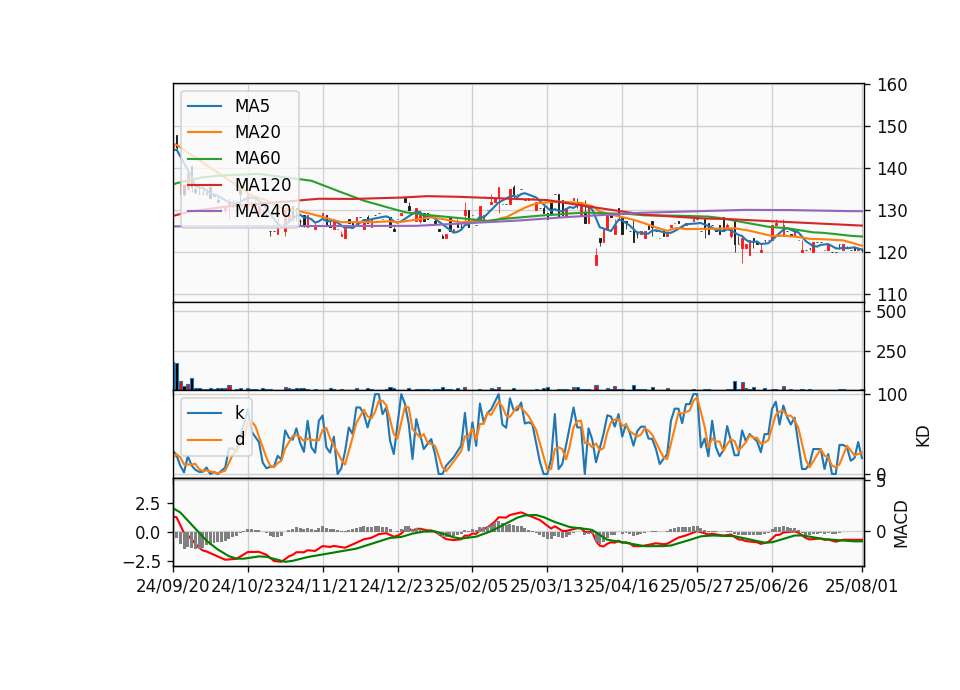Click the purple MA240 legend line sample
Screen dimensions: 960x690
pyautogui.click(x=204, y=211)
